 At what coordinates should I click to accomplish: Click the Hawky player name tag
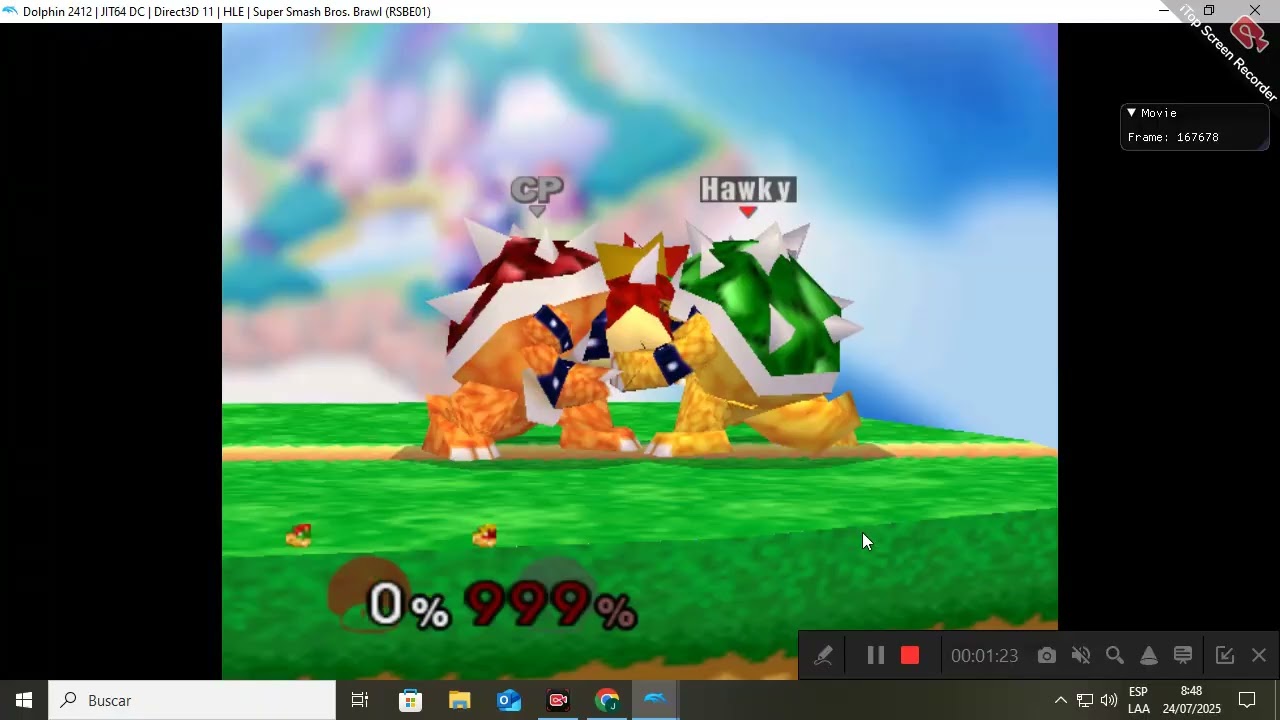(x=748, y=189)
